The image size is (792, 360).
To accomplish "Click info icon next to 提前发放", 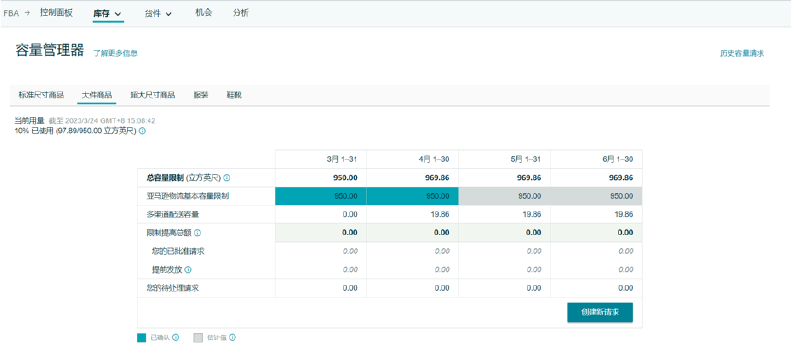I will 188,270.
